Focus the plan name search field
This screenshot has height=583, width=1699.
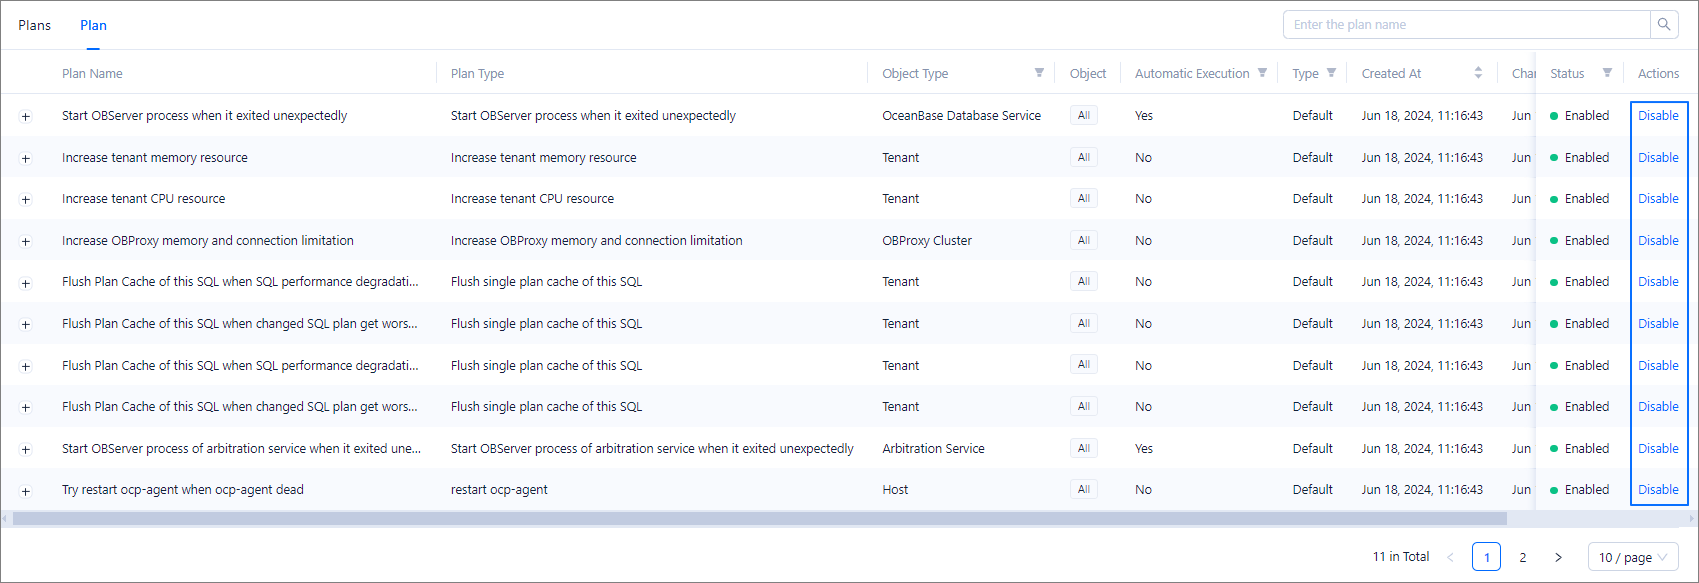(1466, 25)
